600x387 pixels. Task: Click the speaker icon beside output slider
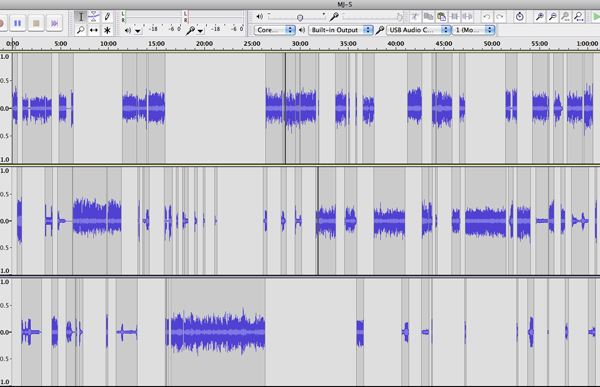(259, 17)
